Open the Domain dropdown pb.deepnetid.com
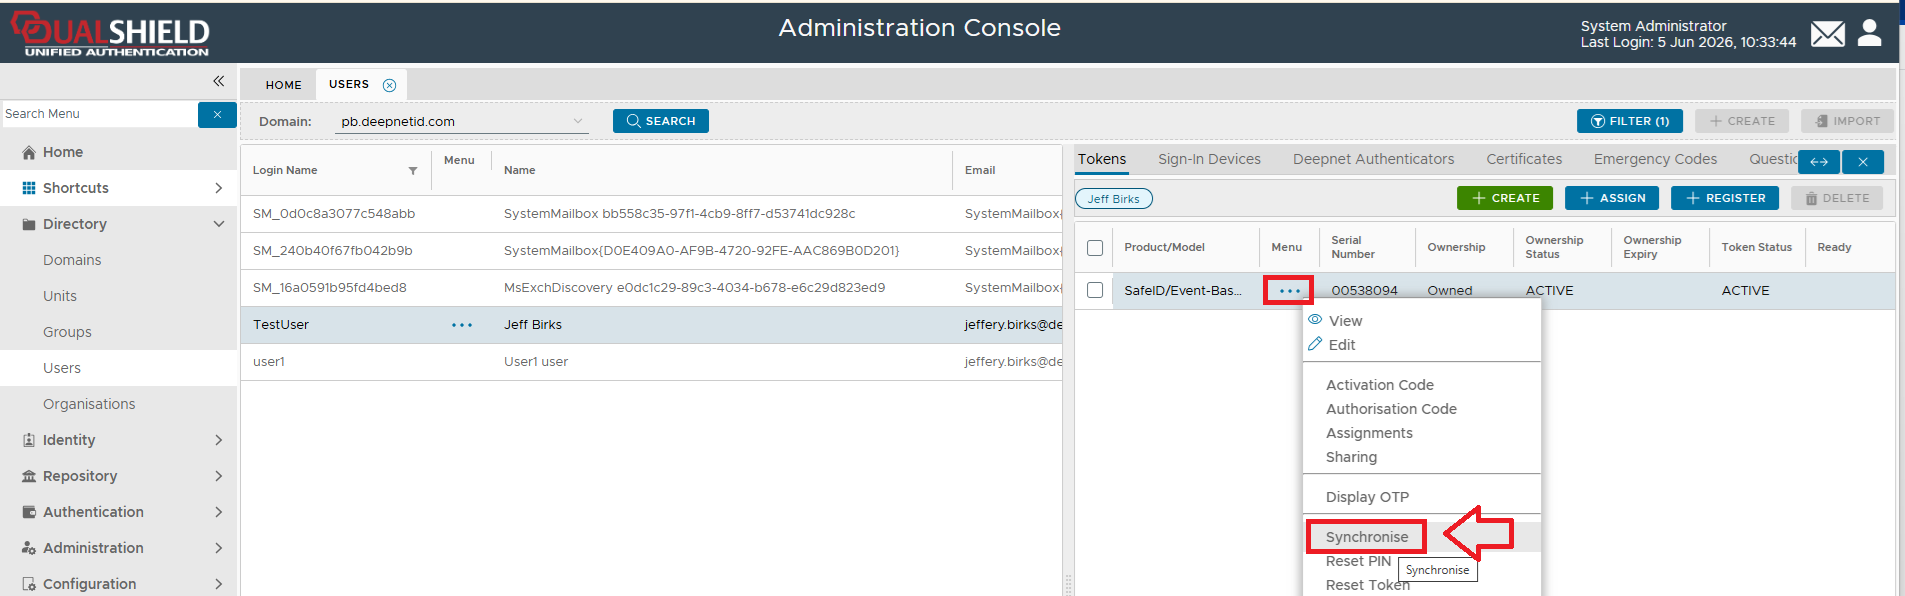This screenshot has width=1905, height=596. [461, 121]
